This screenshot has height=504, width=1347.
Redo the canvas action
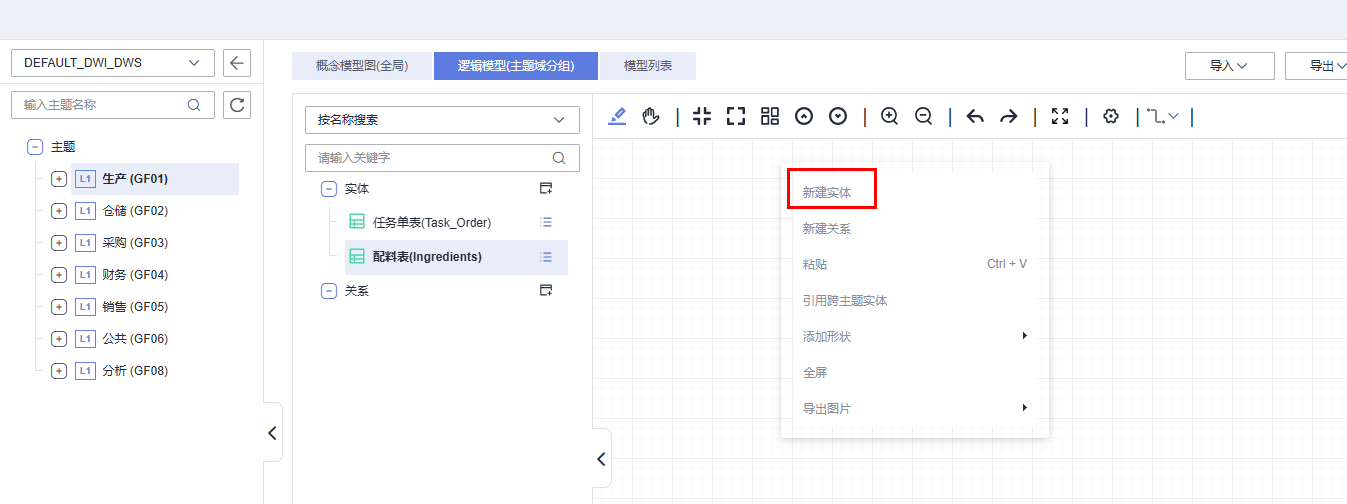[1009, 116]
